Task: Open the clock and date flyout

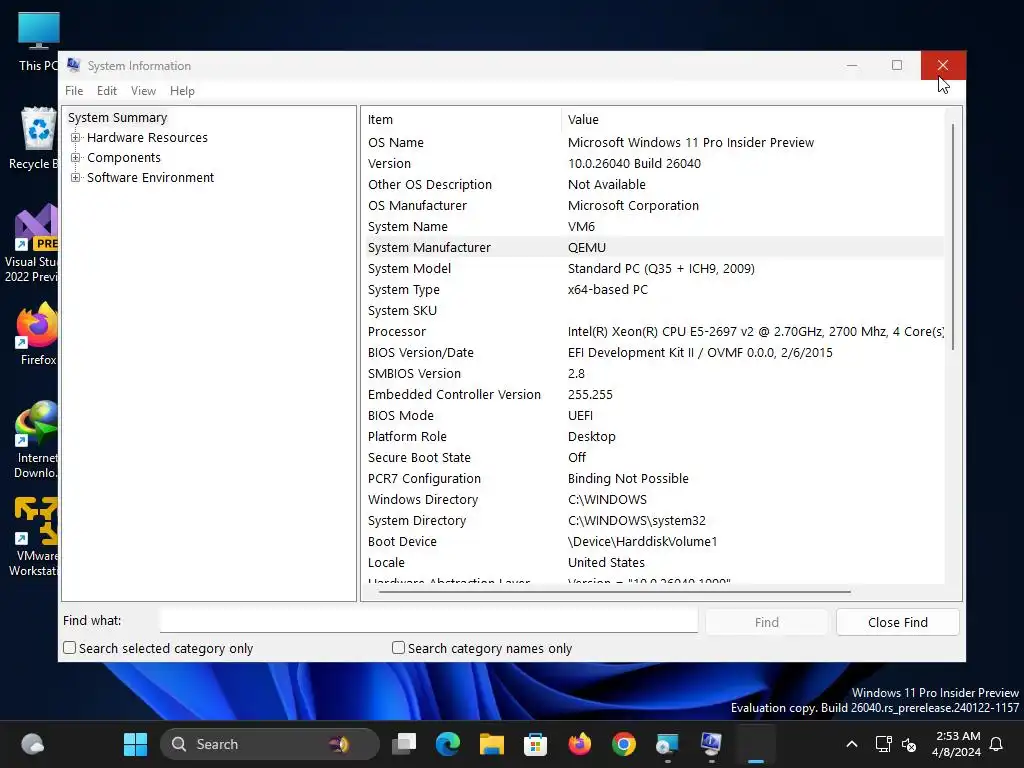Action: [x=956, y=744]
